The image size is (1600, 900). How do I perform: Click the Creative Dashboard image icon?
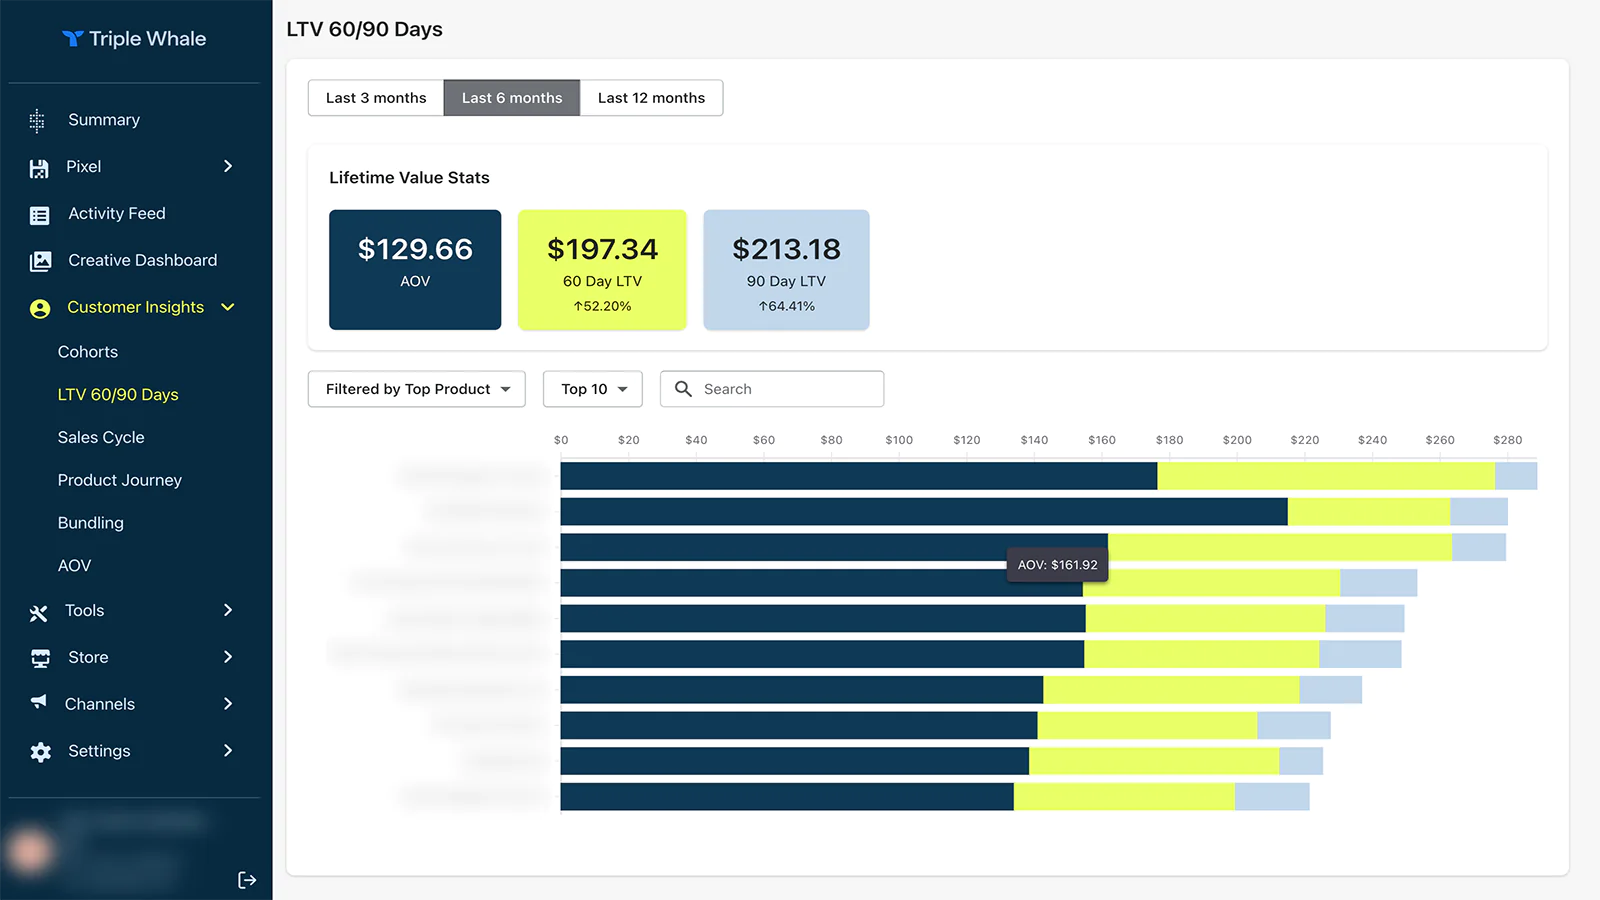[40, 261]
